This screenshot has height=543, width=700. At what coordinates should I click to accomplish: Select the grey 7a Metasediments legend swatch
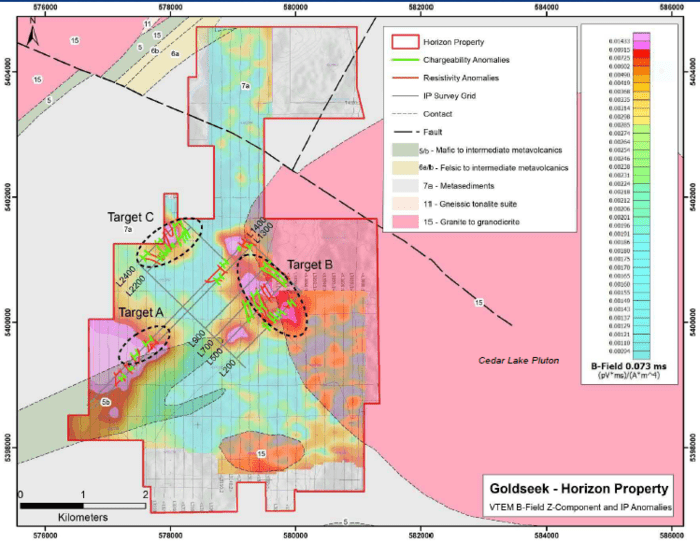click(x=405, y=186)
